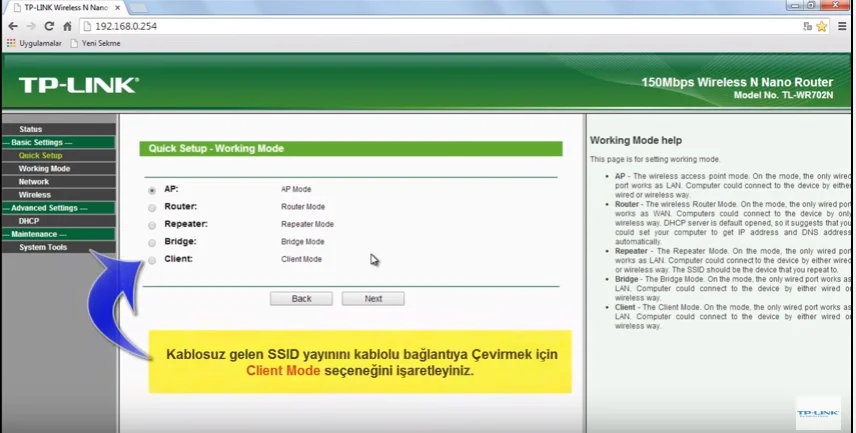Click the browser forward arrow
The image size is (856, 433).
click(30, 26)
